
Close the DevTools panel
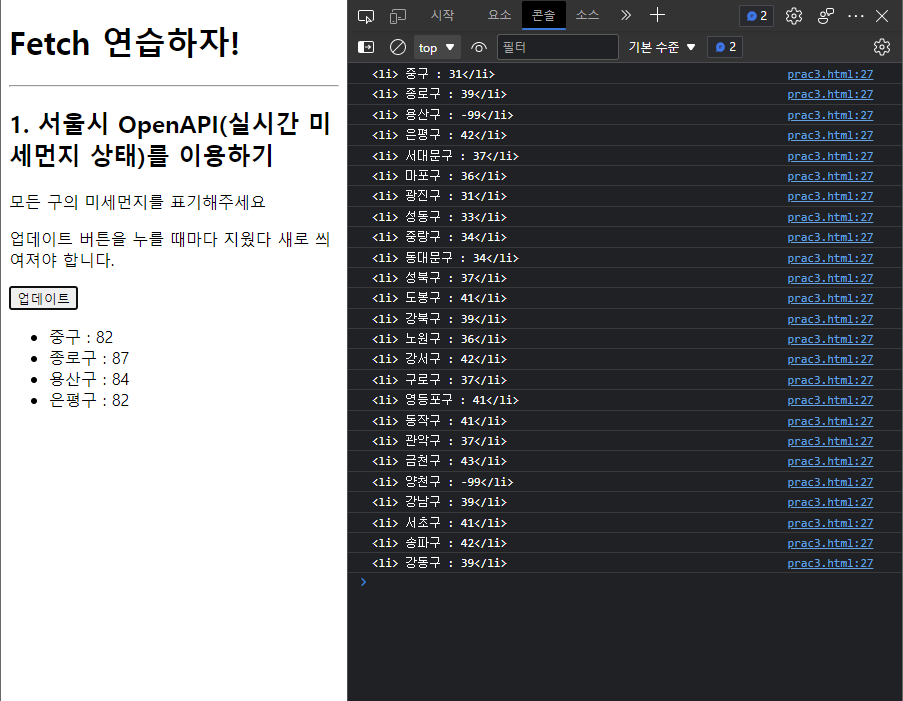click(882, 16)
